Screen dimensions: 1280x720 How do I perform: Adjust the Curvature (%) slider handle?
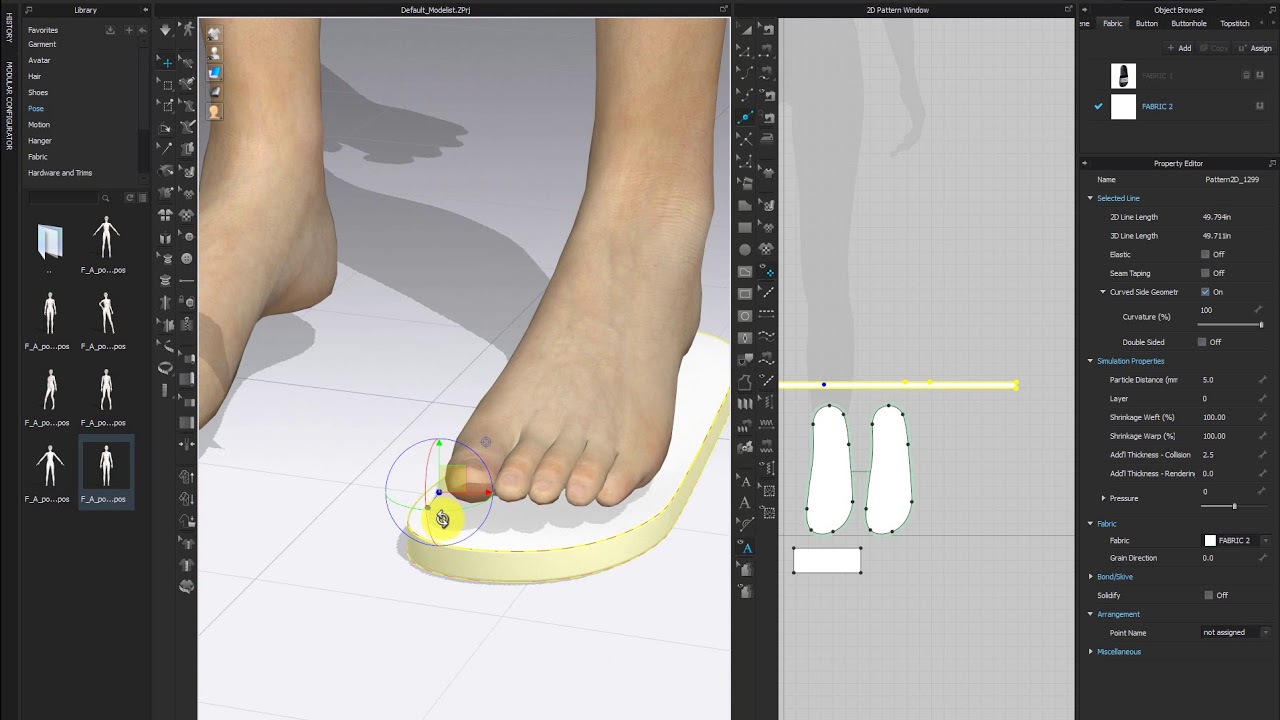[x=1261, y=325]
